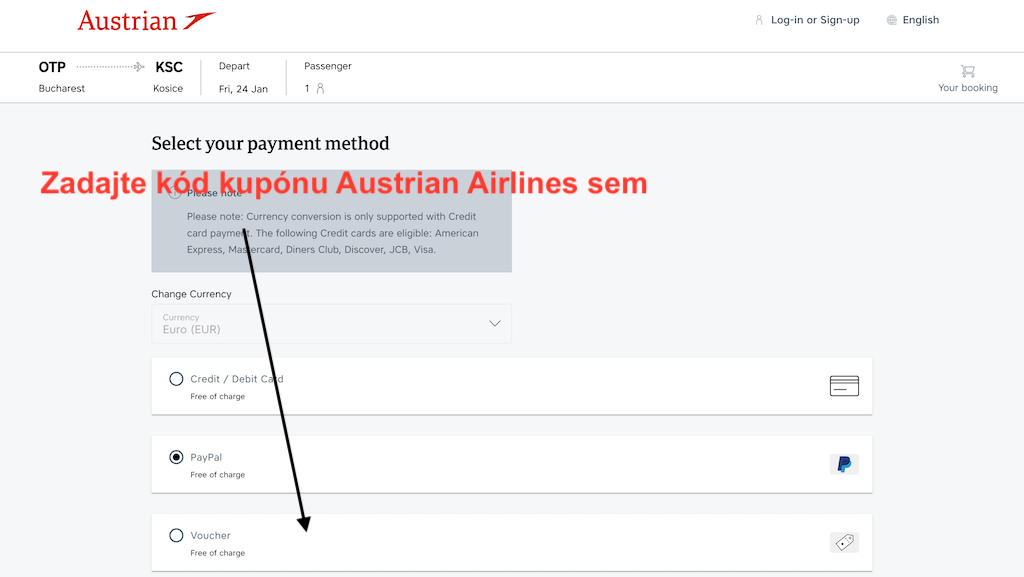Image resolution: width=1024 pixels, height=577 pixels.
Task: Select the Voucher radio button
Action: click(176, 535)
